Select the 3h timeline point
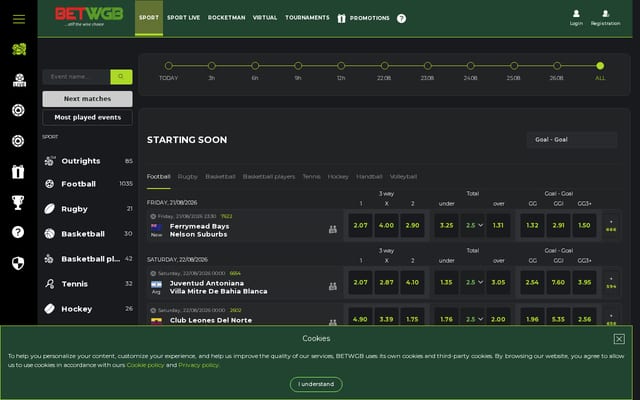The image size is (640, 400). [211, 66]
